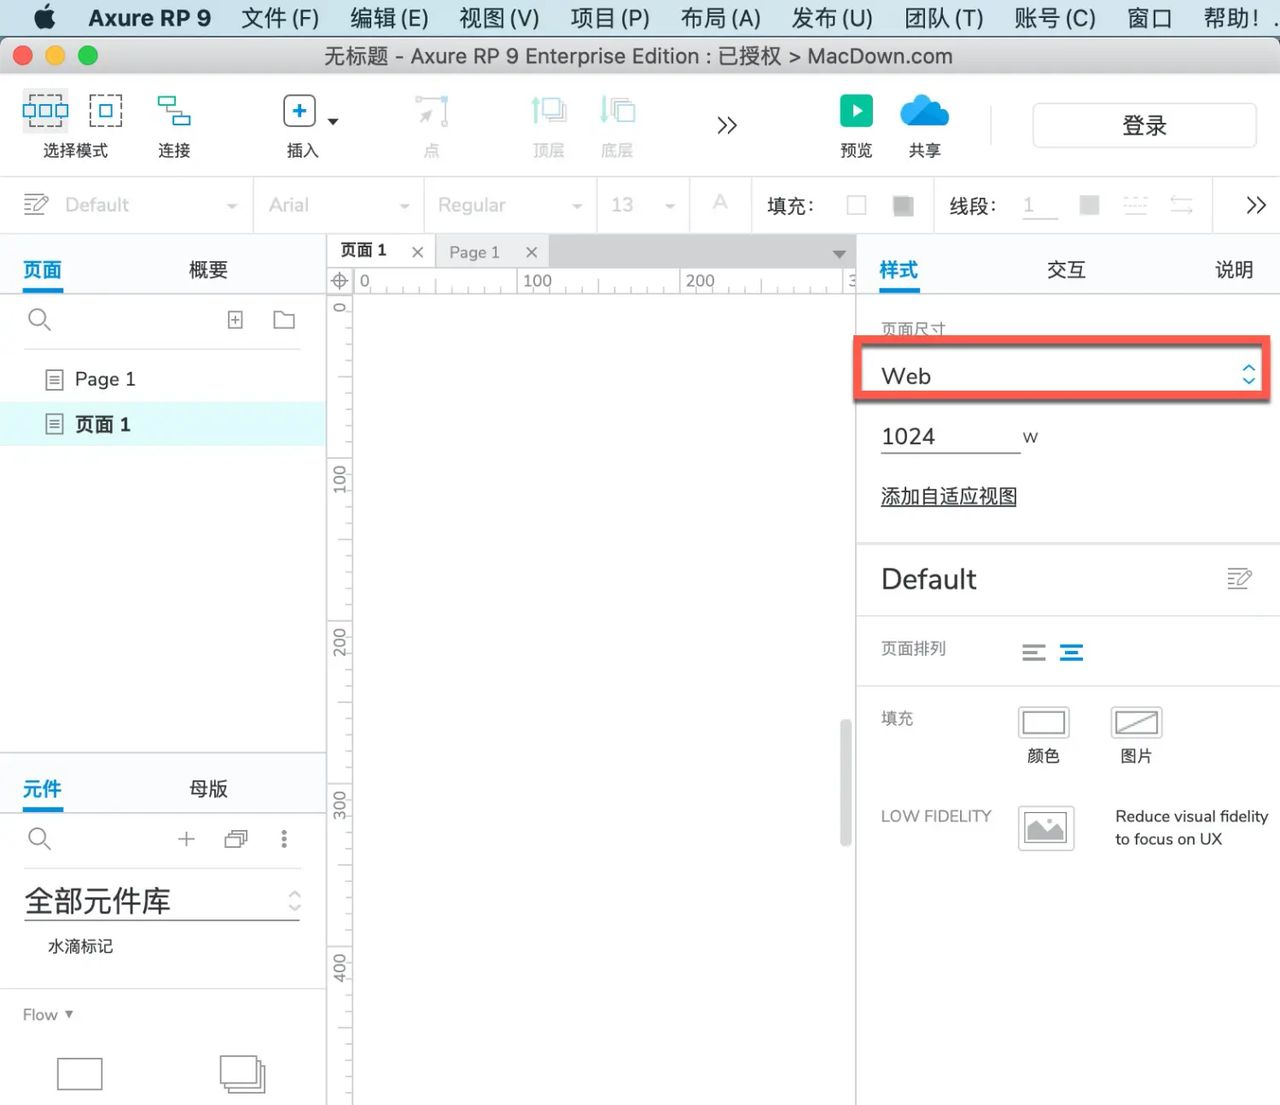This screenshot has height=1105, width=1280.
Task: Click the edit page style icon
Action: point(1239,579)
